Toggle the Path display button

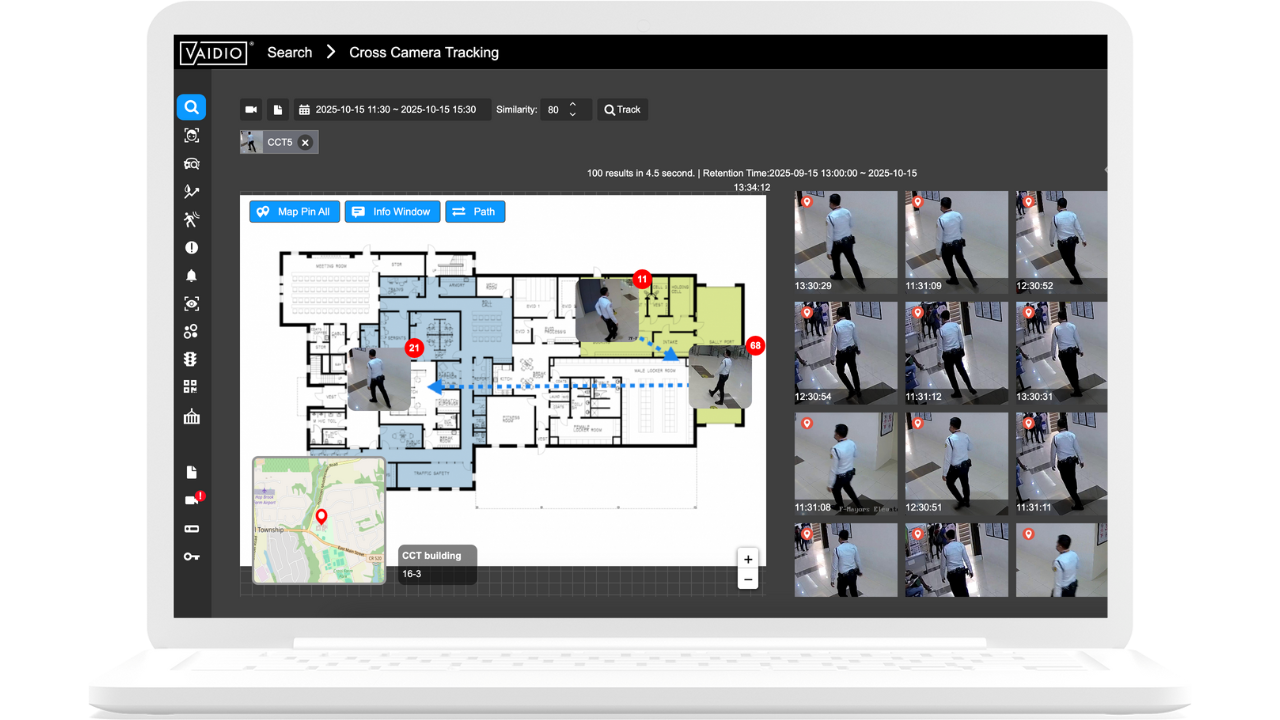(475, 212)
